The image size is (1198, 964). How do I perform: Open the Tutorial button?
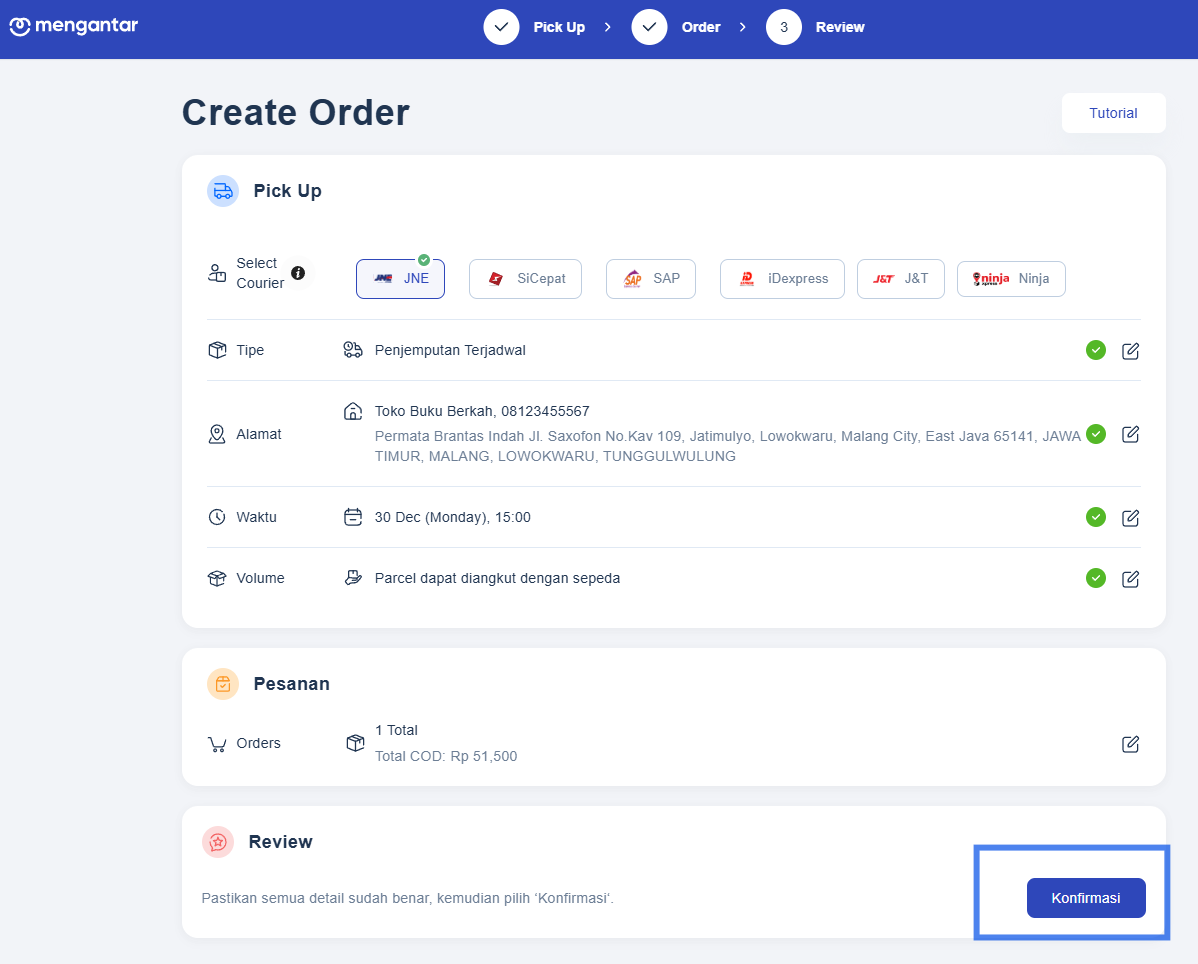pyautogui.click(x=1113, y=113)
